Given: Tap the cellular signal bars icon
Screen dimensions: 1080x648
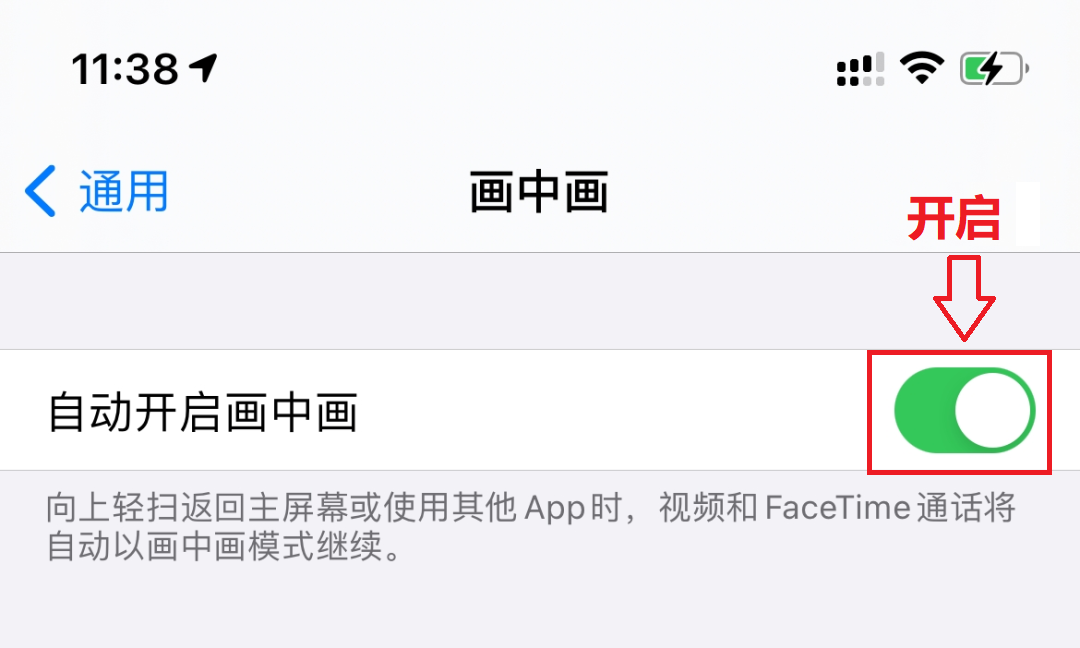Looking at the screenshot, I should tap(860, 70).
